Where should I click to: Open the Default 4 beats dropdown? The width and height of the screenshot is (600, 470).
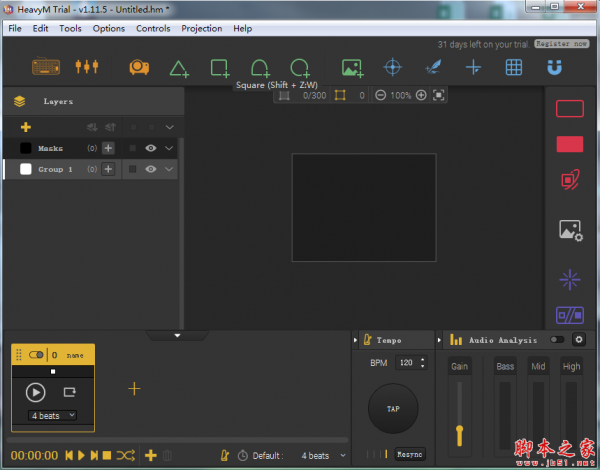(x=323, y=455)
